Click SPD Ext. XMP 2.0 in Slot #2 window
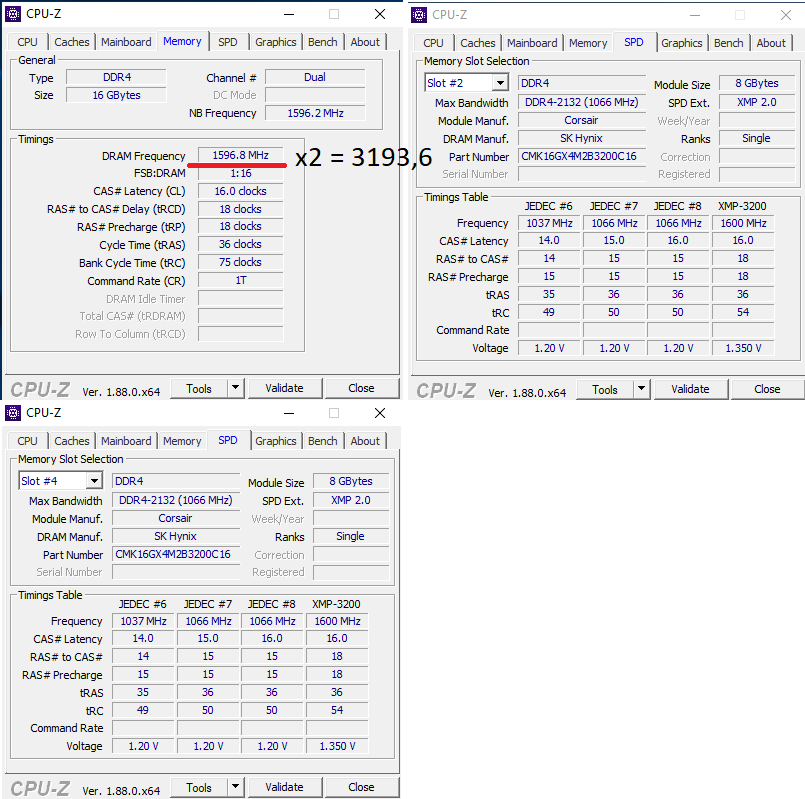 (757, 102)
